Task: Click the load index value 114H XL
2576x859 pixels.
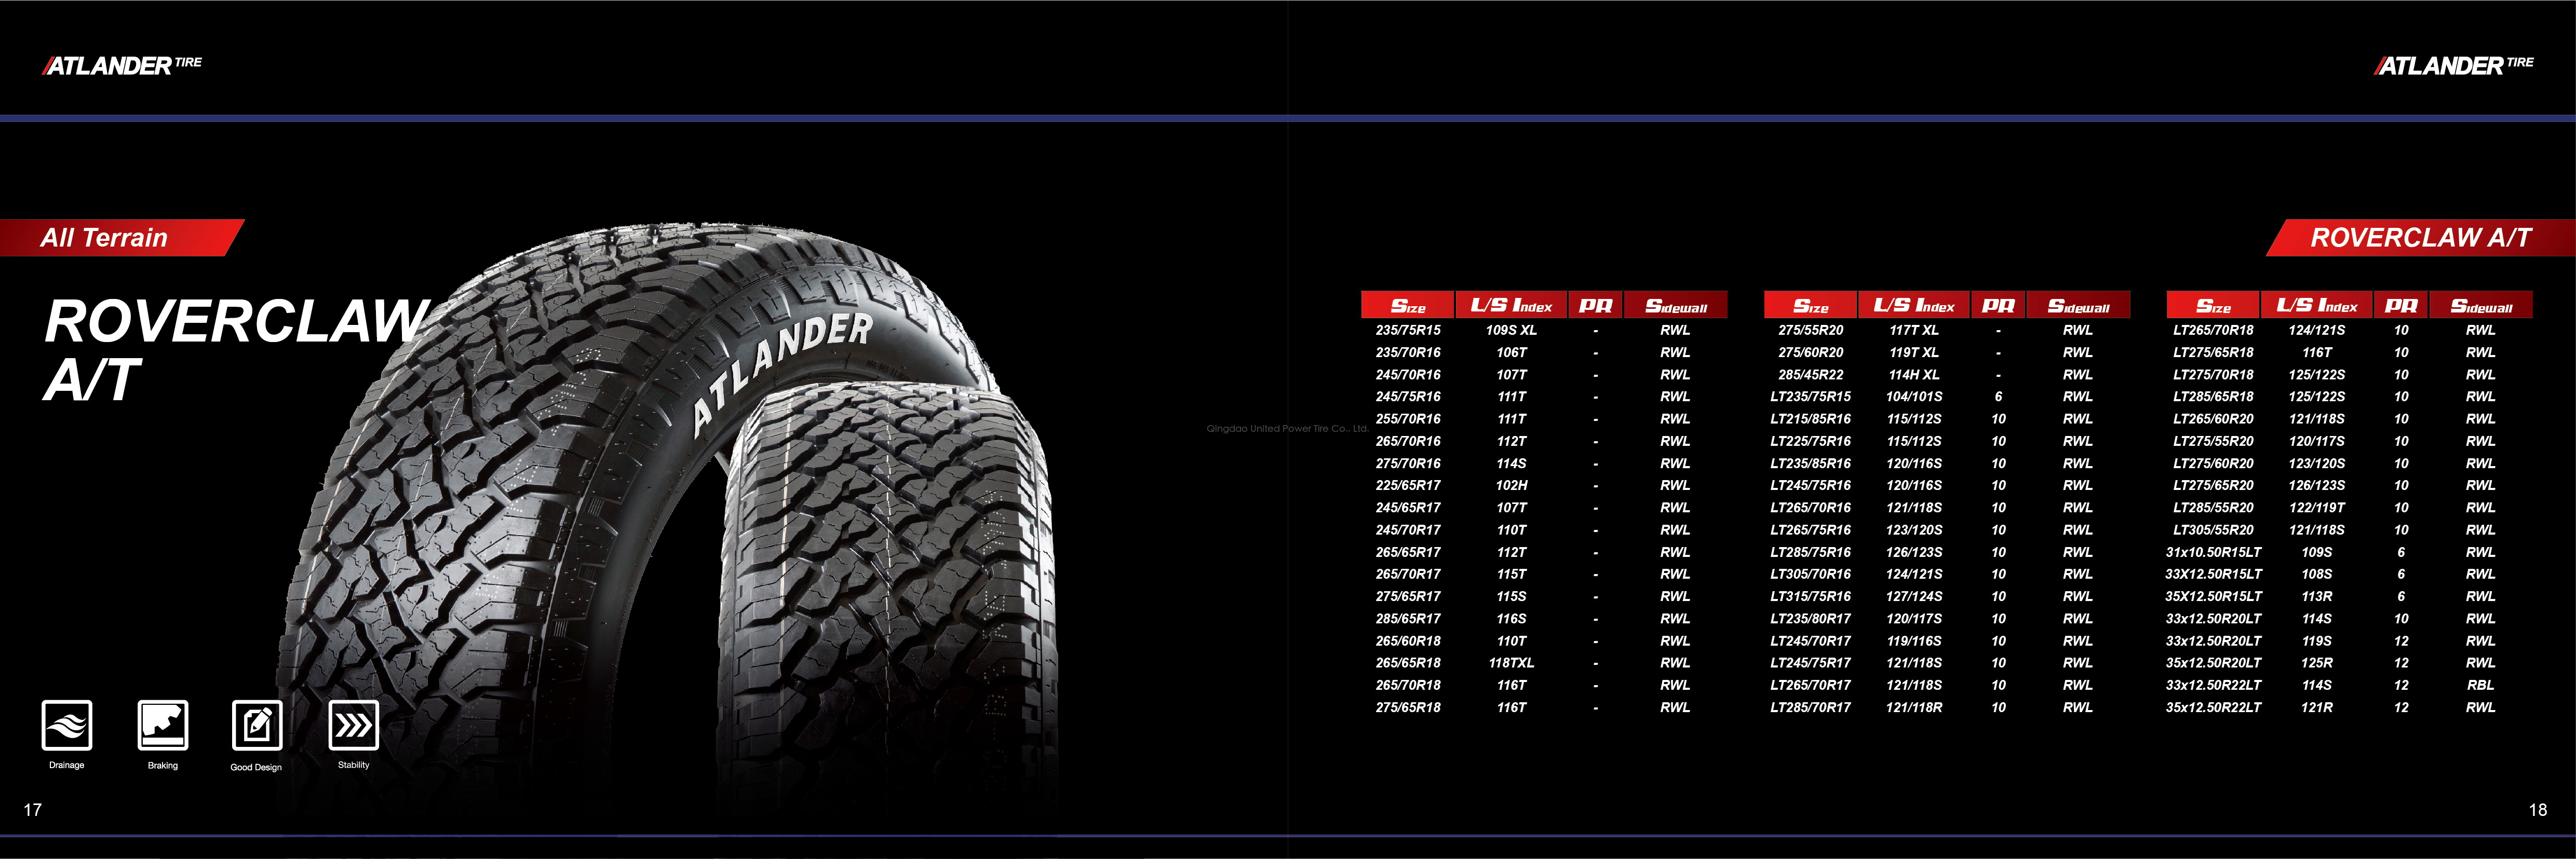Action: (x=1914, y=374)
